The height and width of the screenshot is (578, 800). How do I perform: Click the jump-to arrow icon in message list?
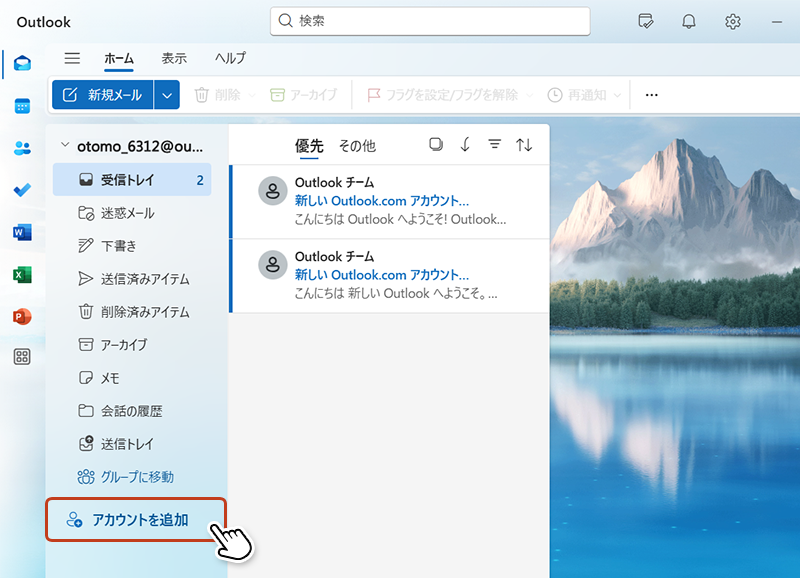pos(465,144)
